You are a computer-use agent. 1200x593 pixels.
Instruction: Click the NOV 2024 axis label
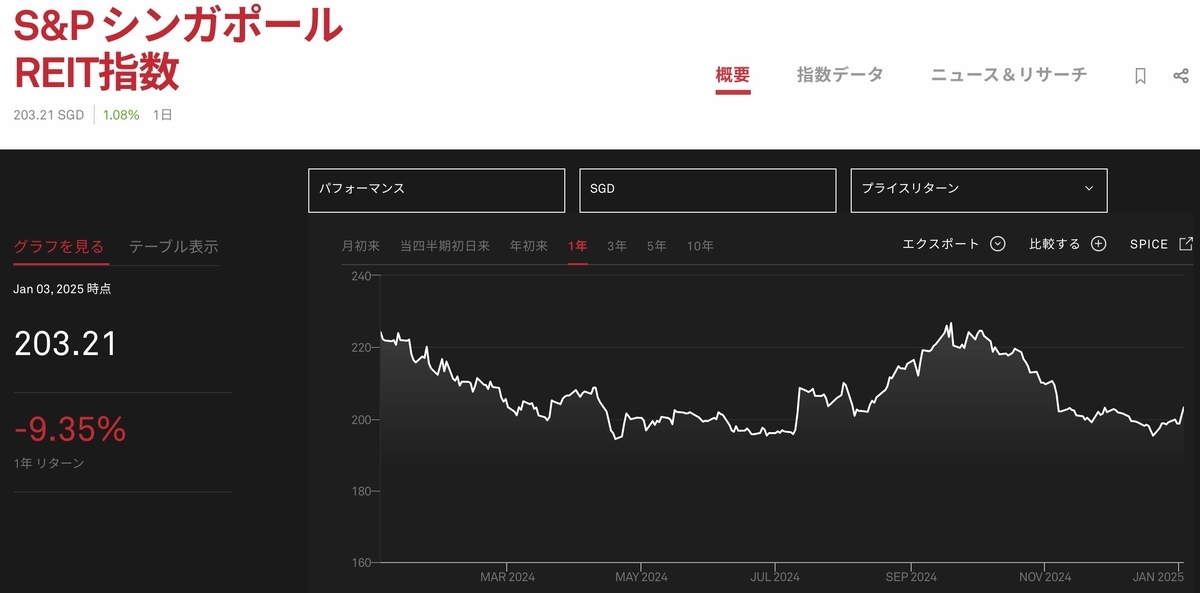(1044, 577)
